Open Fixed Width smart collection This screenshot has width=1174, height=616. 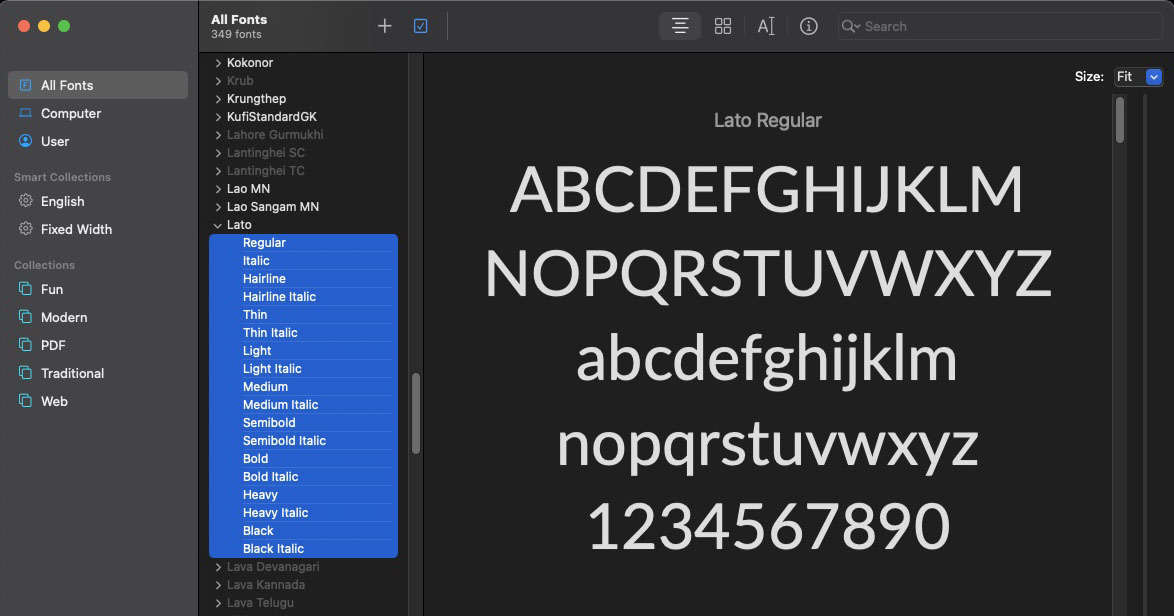pyautogui.click(x=98, y=229)
